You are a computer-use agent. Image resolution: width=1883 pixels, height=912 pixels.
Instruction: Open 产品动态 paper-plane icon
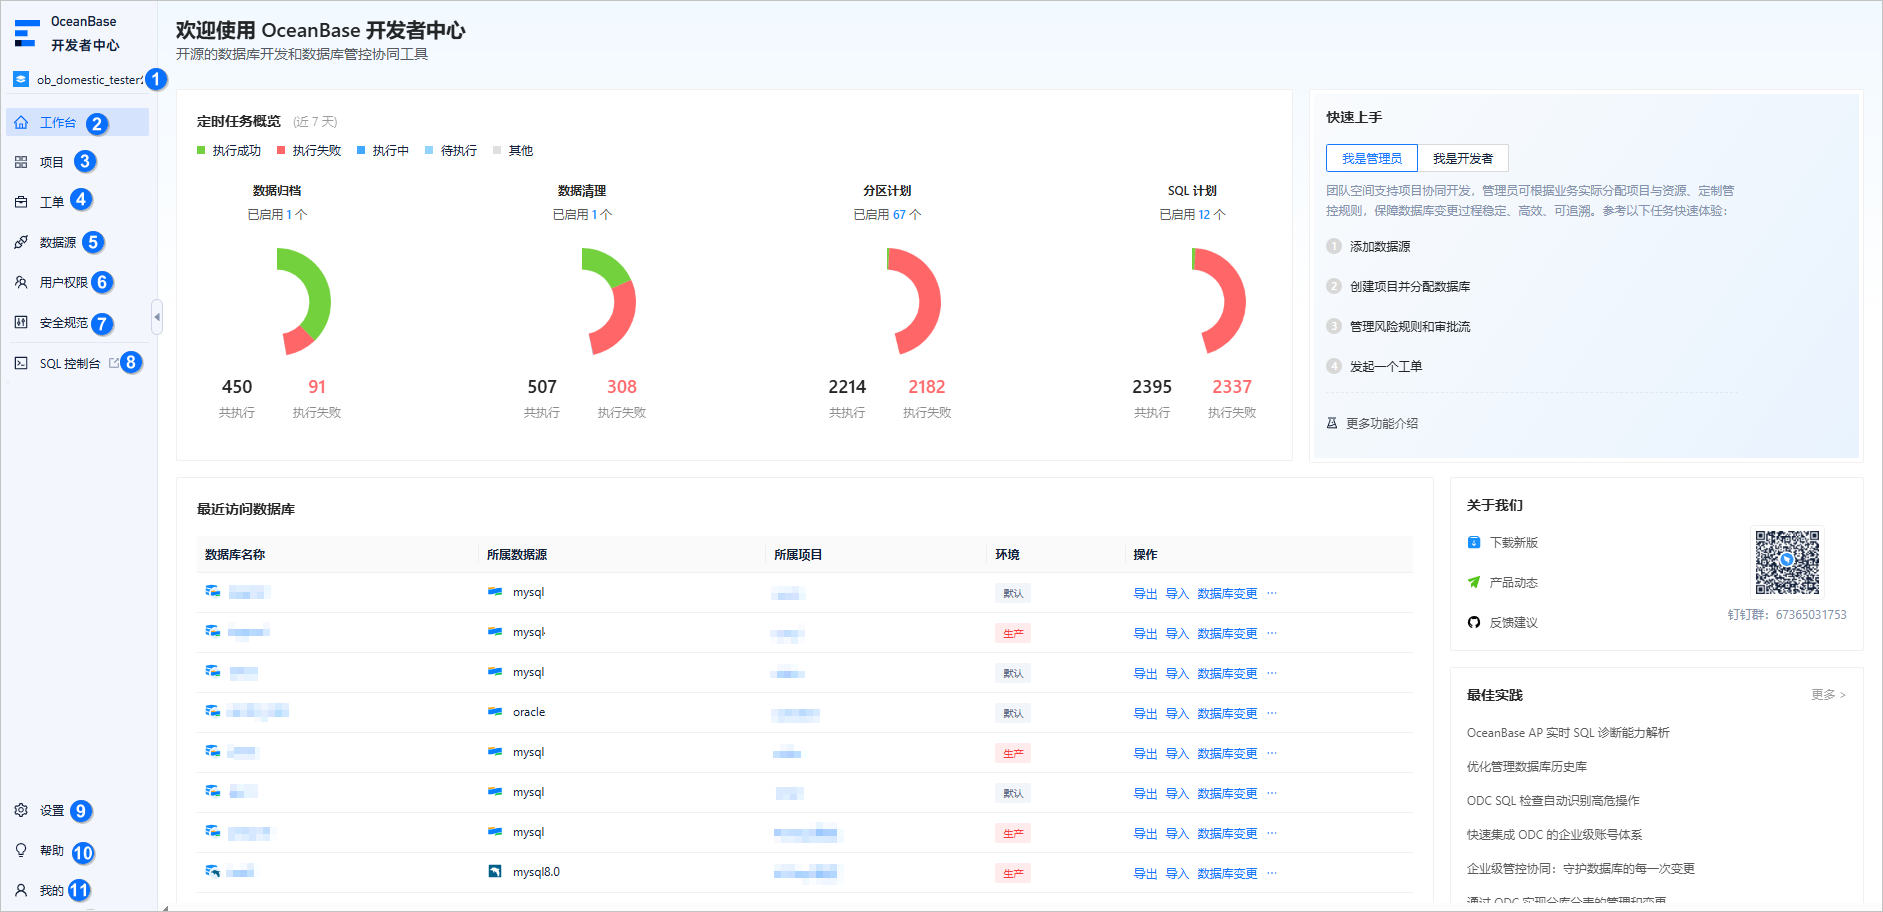(1473, 582)
